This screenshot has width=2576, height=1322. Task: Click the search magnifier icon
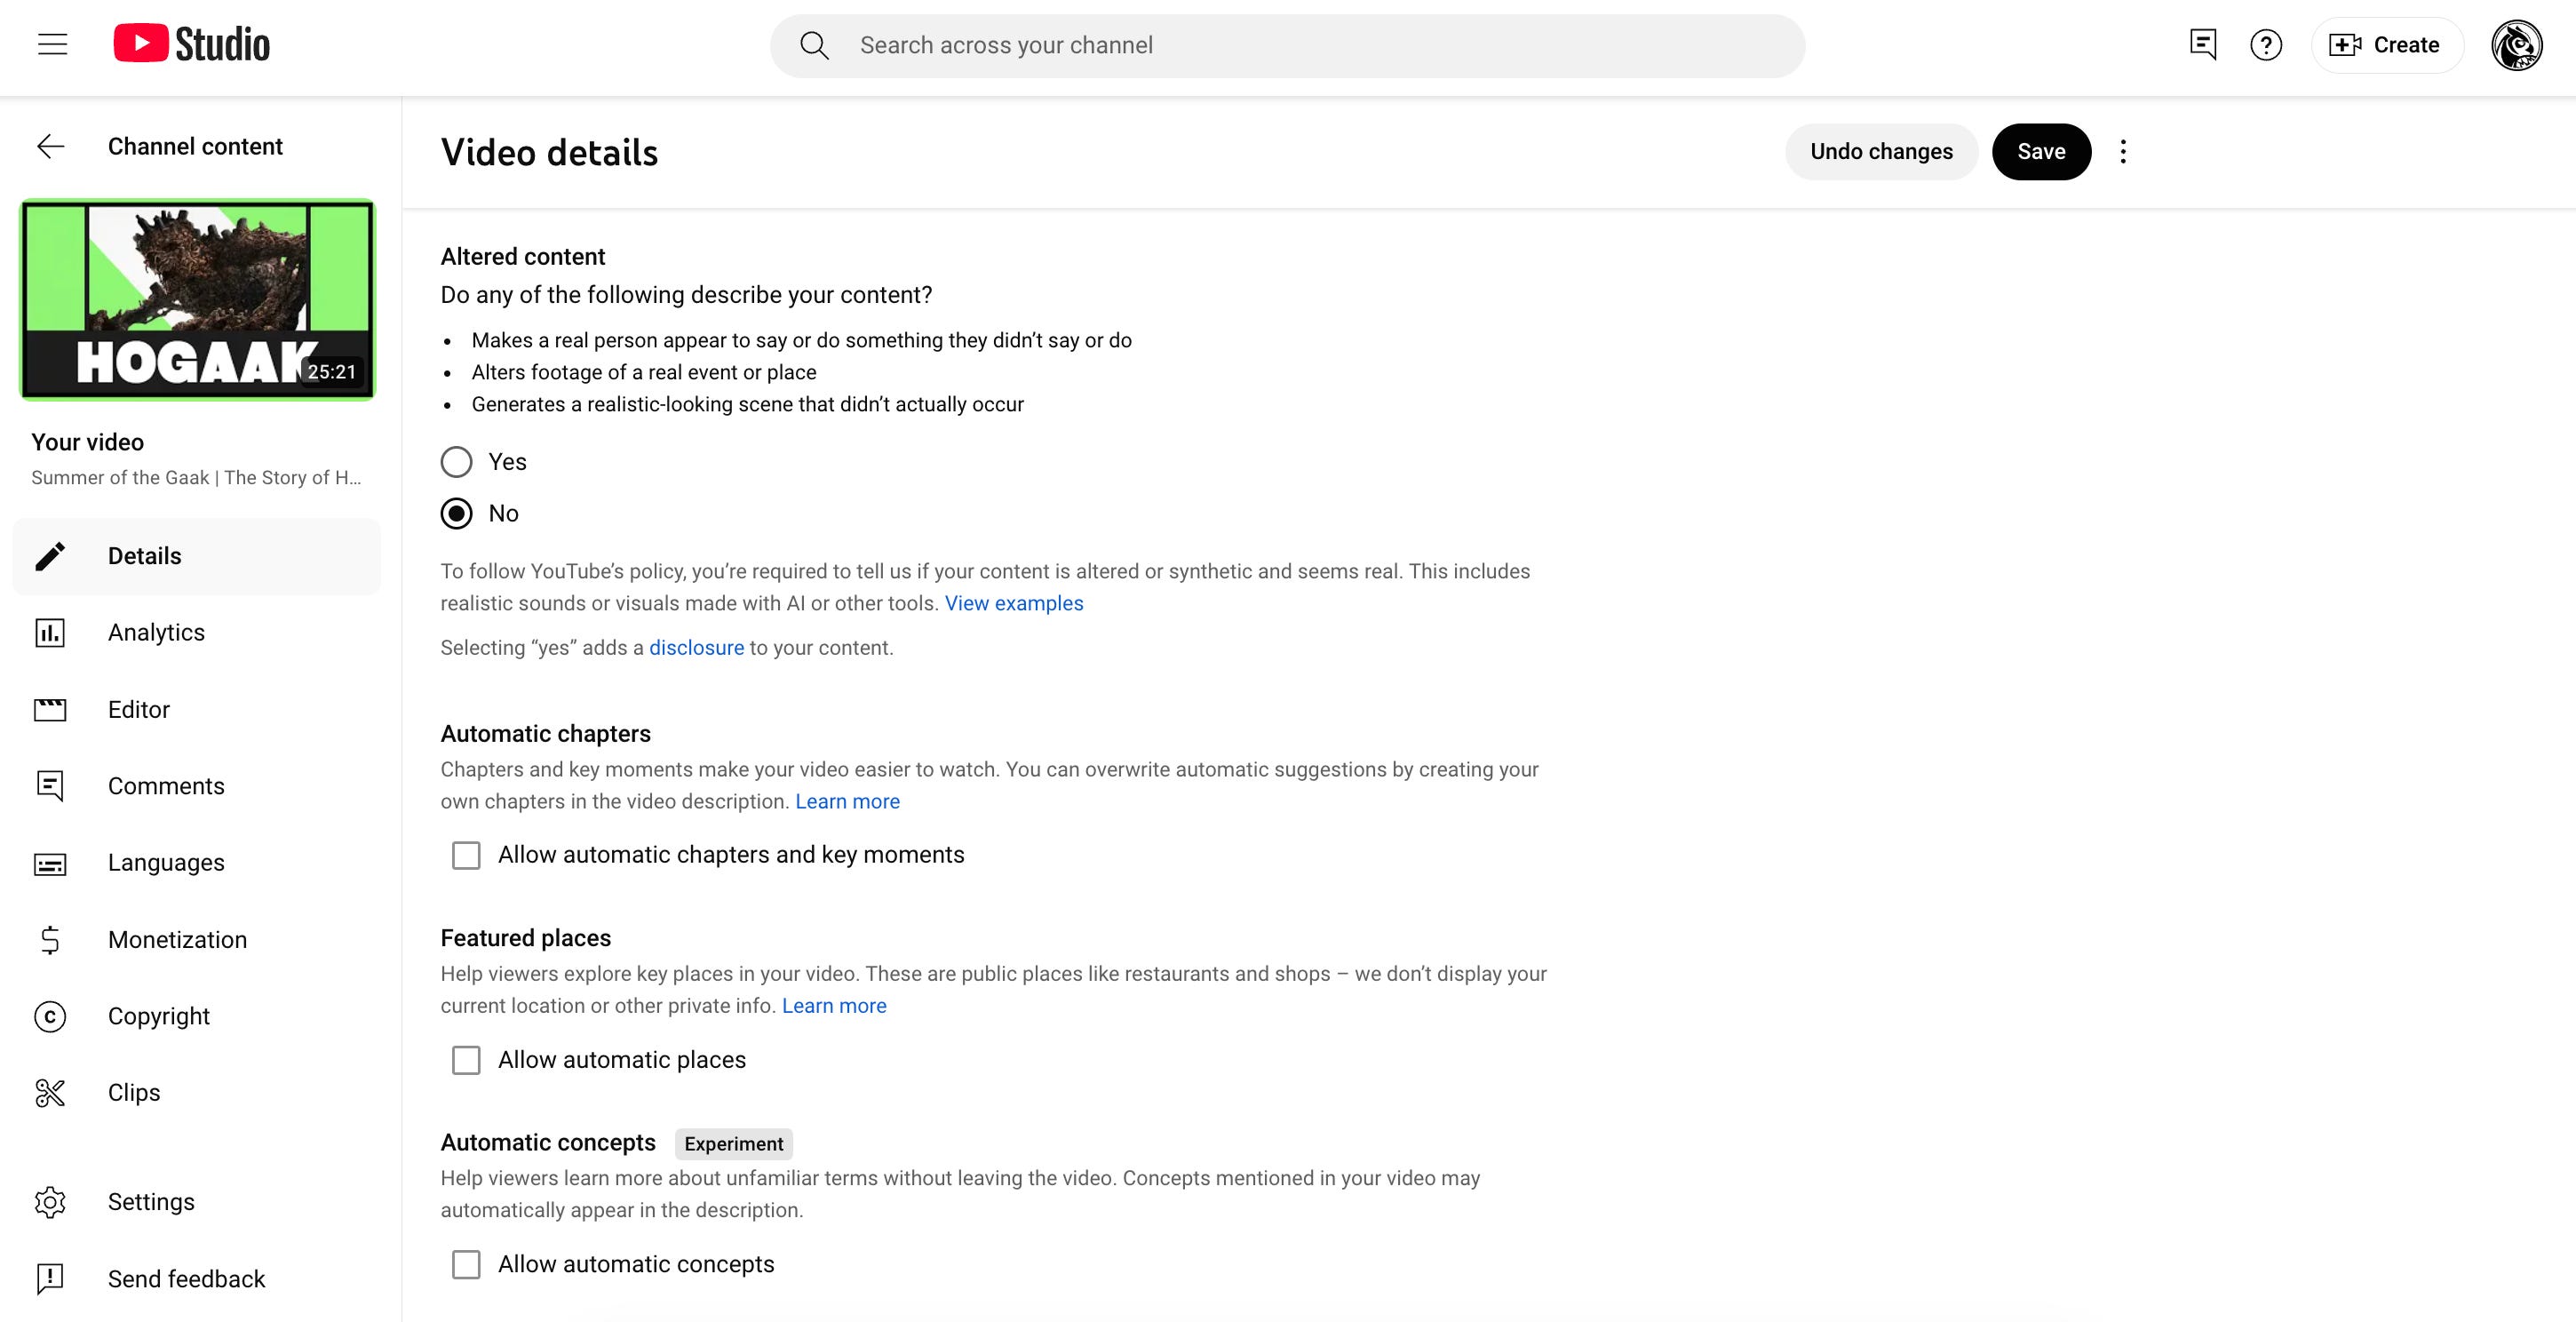814,45
